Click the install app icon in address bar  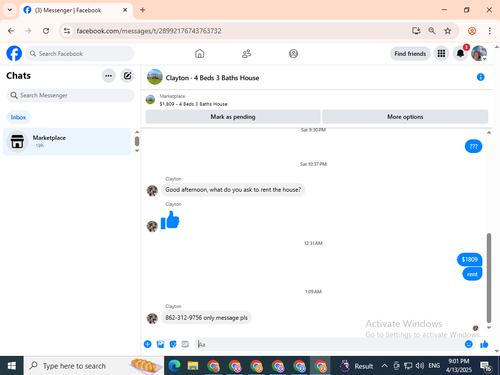[416, 31]
